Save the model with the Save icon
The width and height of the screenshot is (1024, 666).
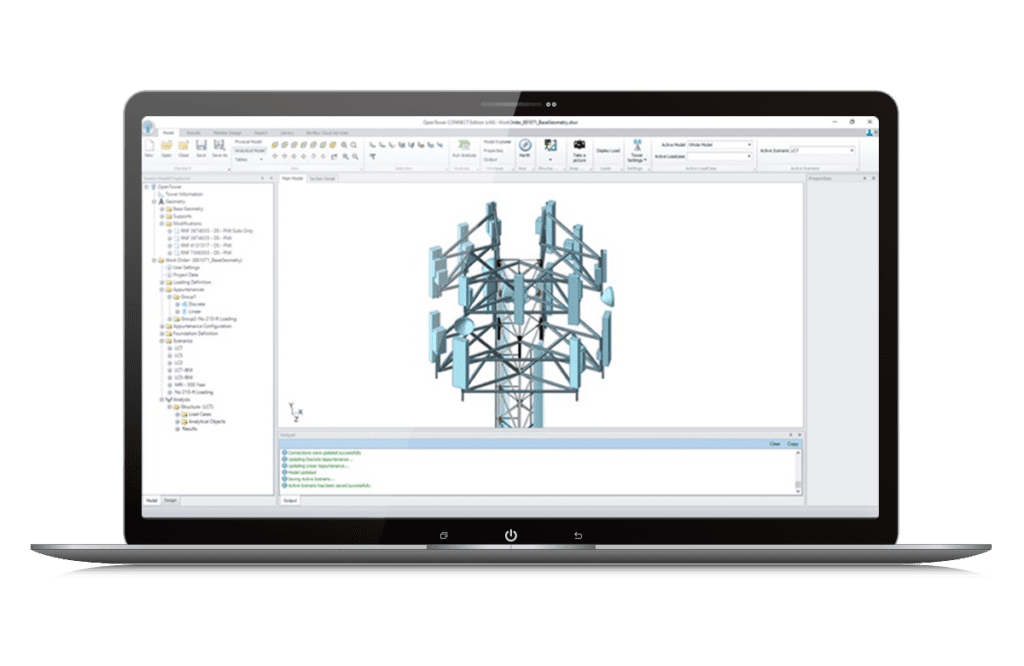[x=201, y=148]
